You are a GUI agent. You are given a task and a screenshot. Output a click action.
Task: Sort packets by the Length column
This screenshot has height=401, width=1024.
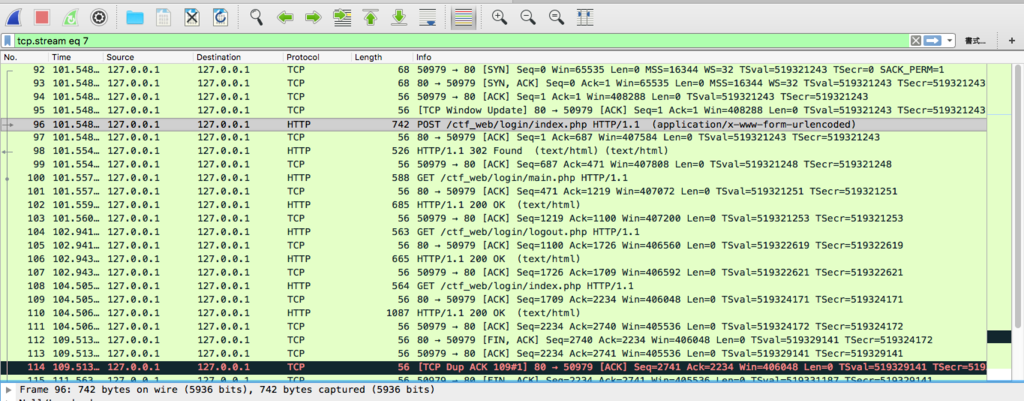point(382,57)
